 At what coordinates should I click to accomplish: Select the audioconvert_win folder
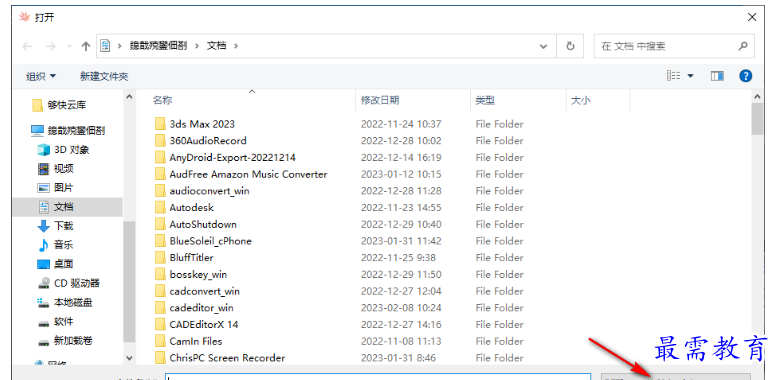[x=209, y=191]
